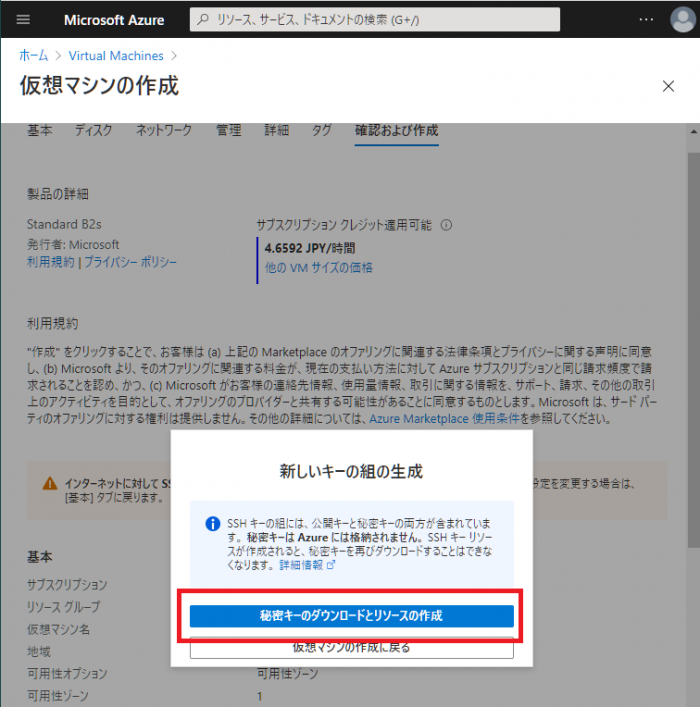Open the Azure portal hamburger menu

tap(24, 20)
